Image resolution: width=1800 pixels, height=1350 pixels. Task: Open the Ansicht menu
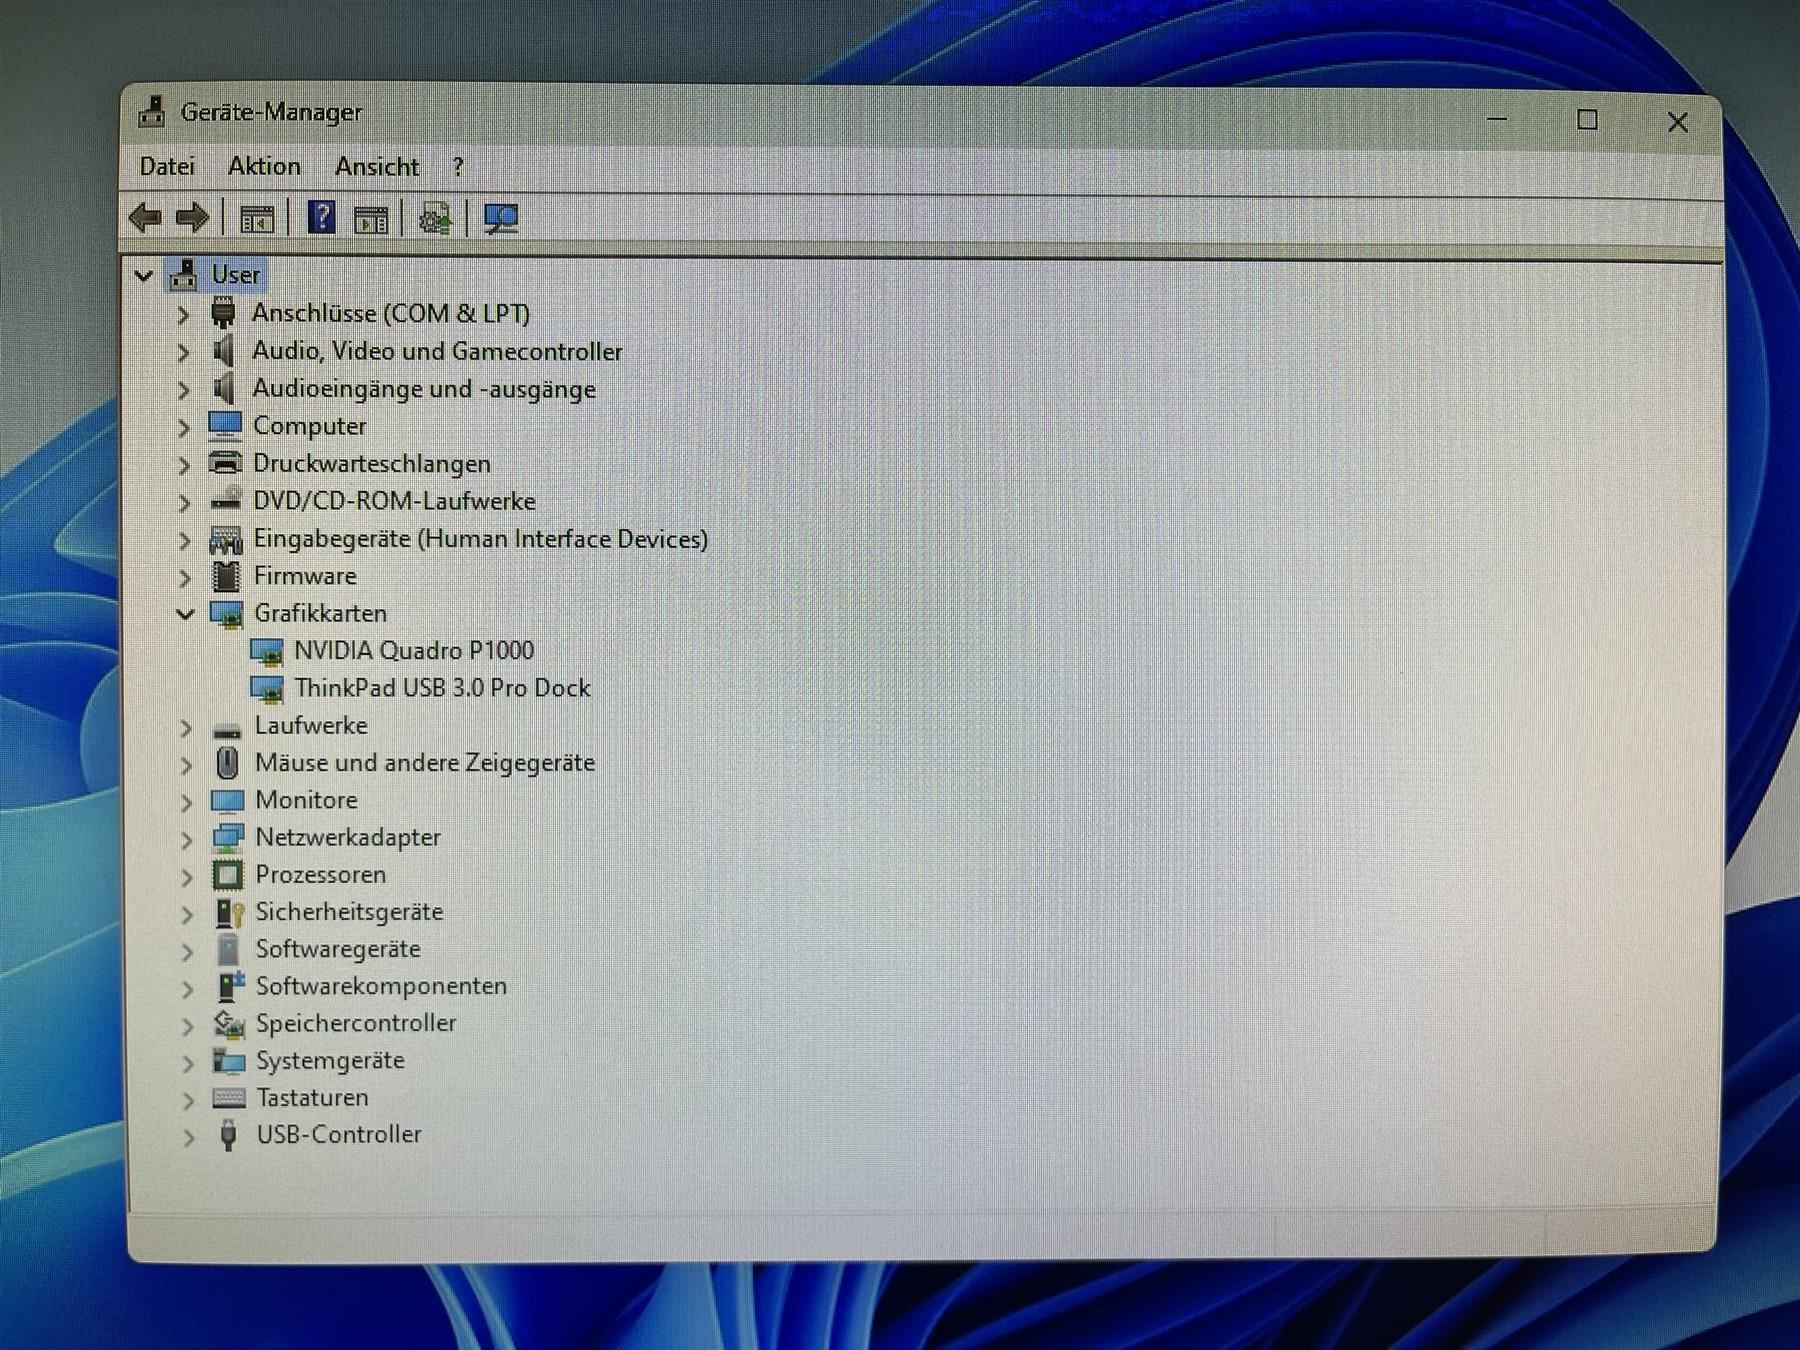[x=377, y=167]
